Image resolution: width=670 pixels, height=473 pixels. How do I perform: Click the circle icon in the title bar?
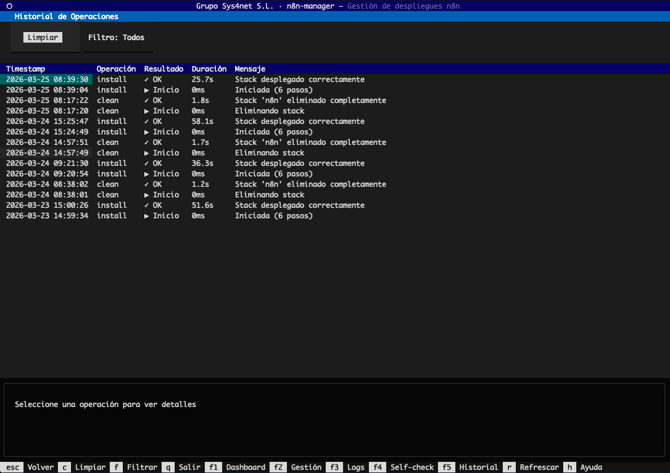click(x=9, y=6)
